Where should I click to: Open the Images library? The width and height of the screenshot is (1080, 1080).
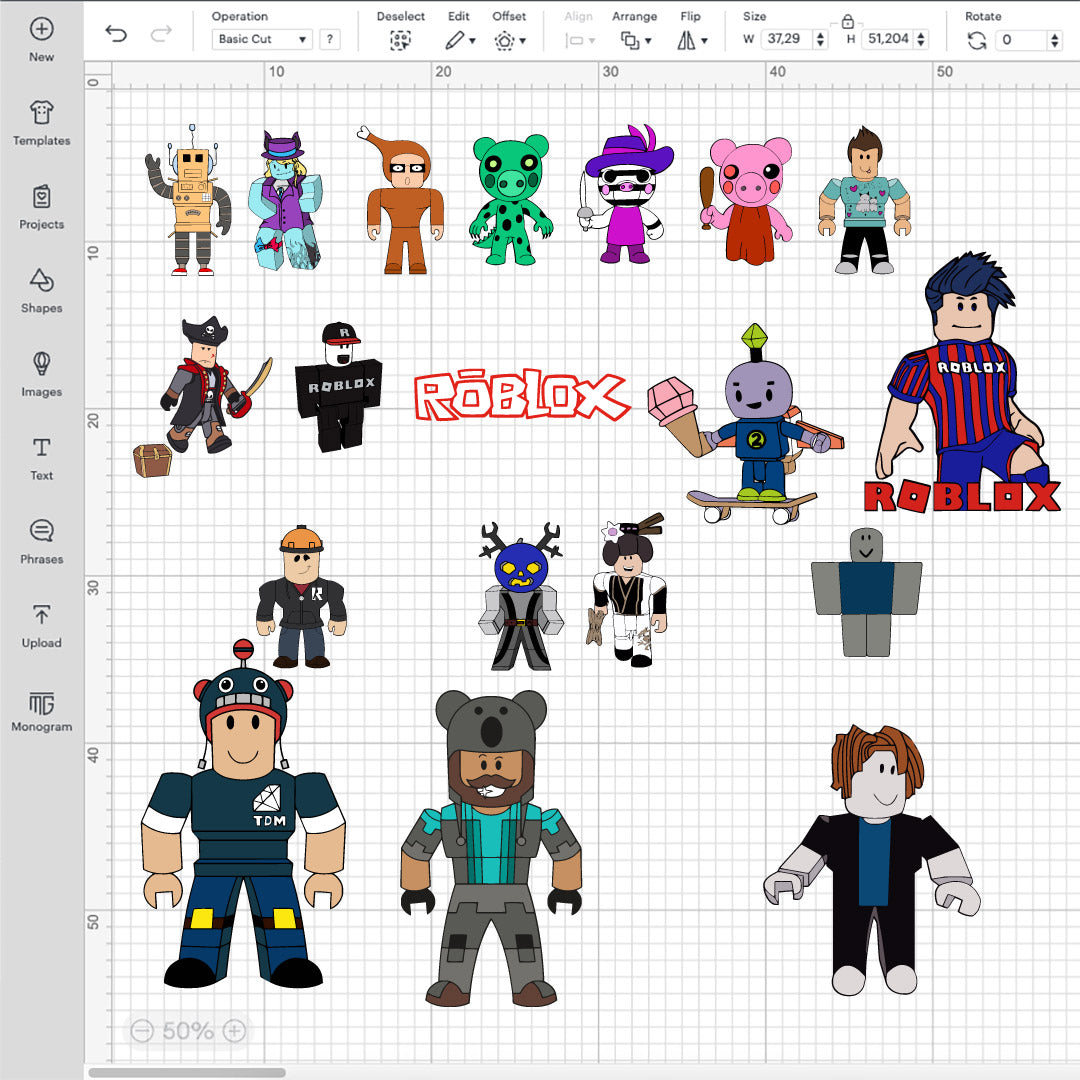click(x=41, y=374)
